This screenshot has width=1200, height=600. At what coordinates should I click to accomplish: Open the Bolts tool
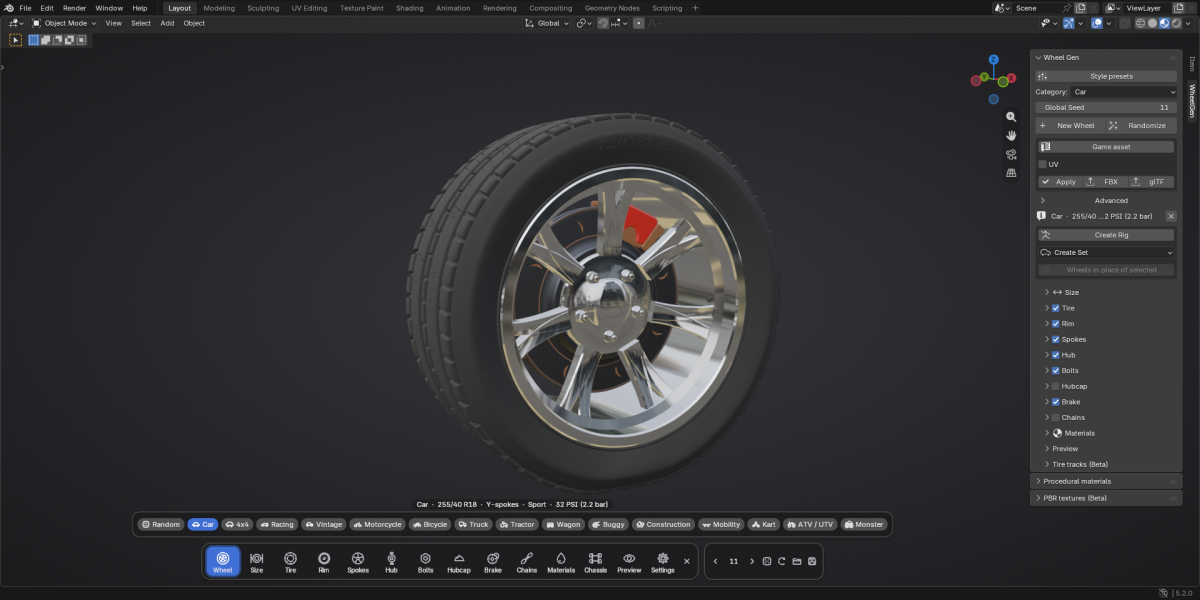(425, 561)
